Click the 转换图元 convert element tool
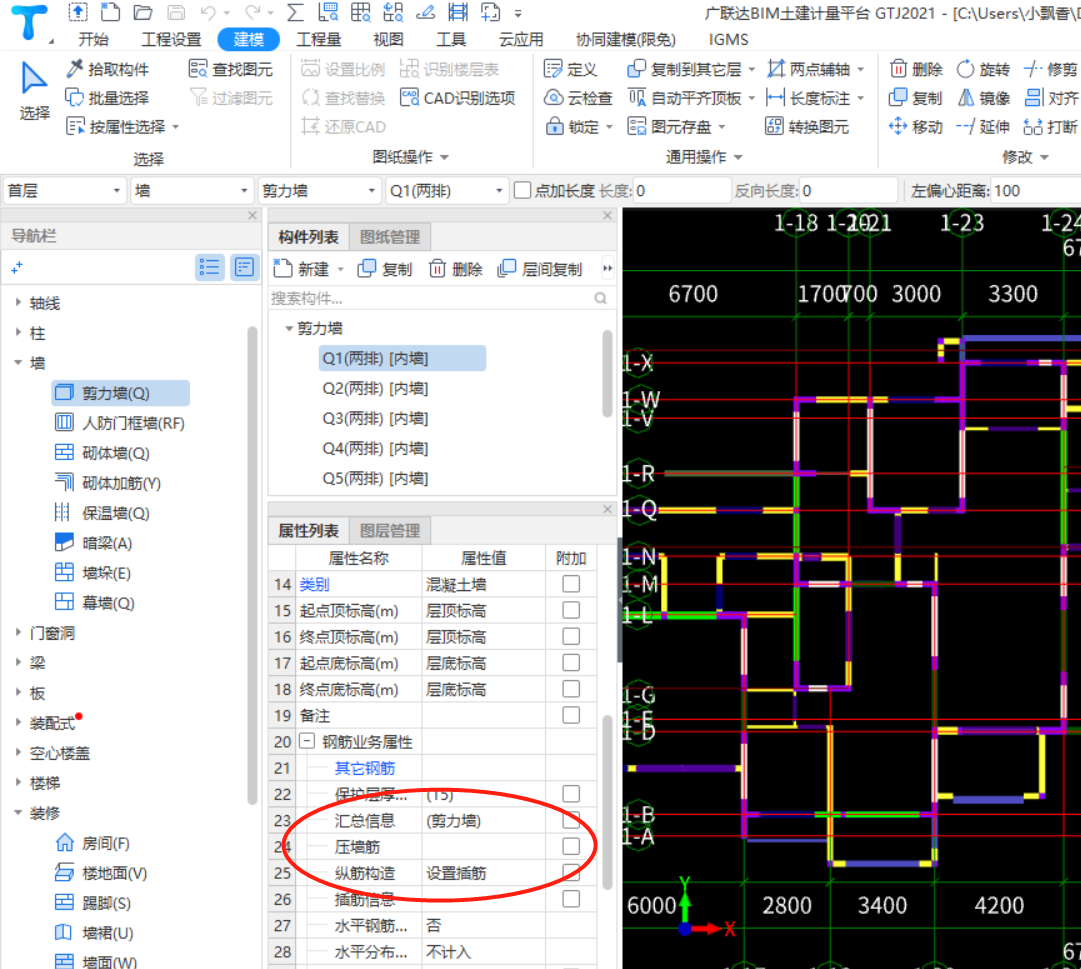This screenshot has width=1081, height=969. tap(807, 127)
